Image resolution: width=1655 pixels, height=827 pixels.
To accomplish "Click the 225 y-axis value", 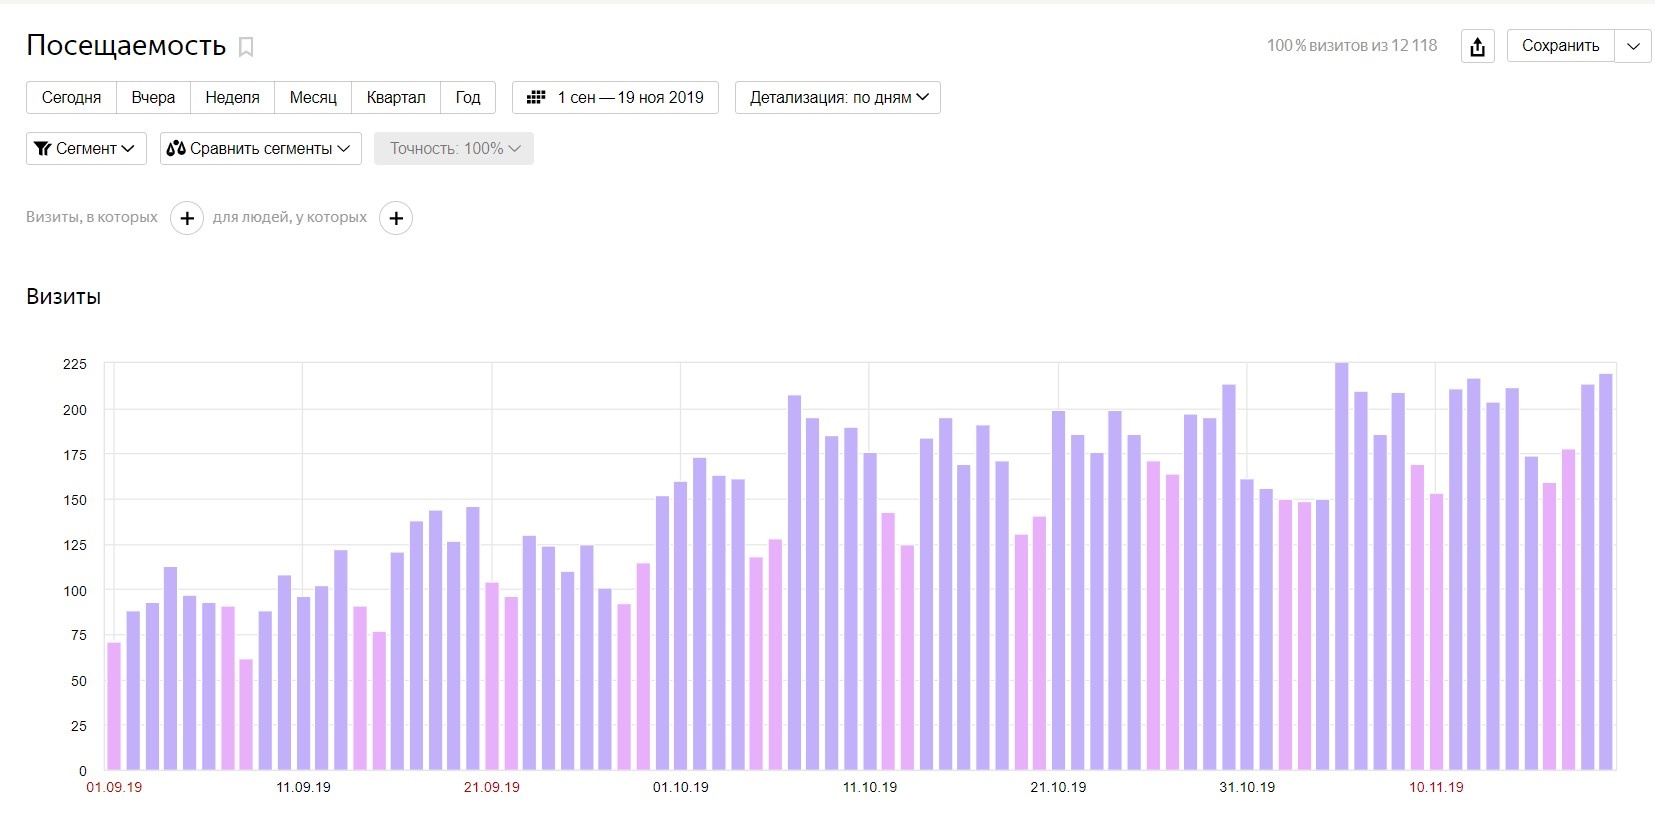I will point(75,364).
